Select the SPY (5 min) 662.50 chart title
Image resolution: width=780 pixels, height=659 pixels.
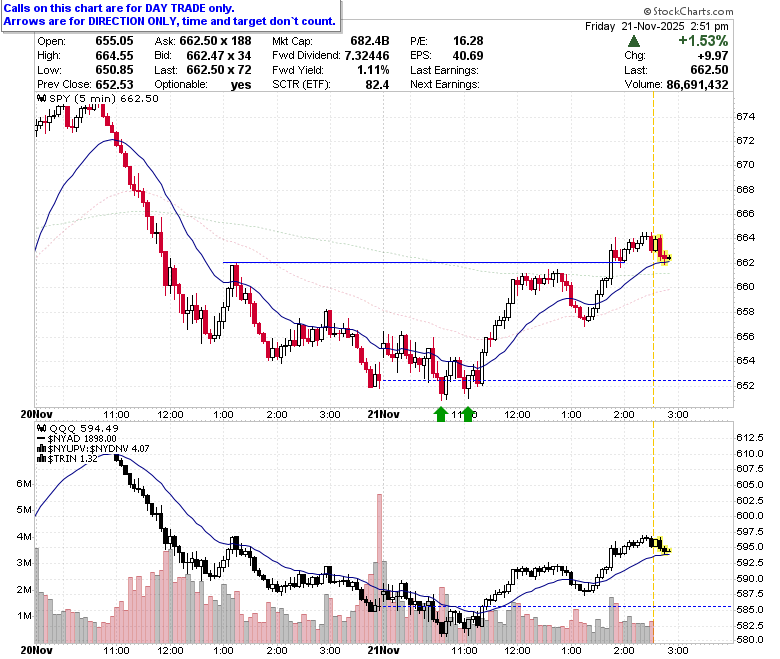pyautogui.click(x=103, y=98)
